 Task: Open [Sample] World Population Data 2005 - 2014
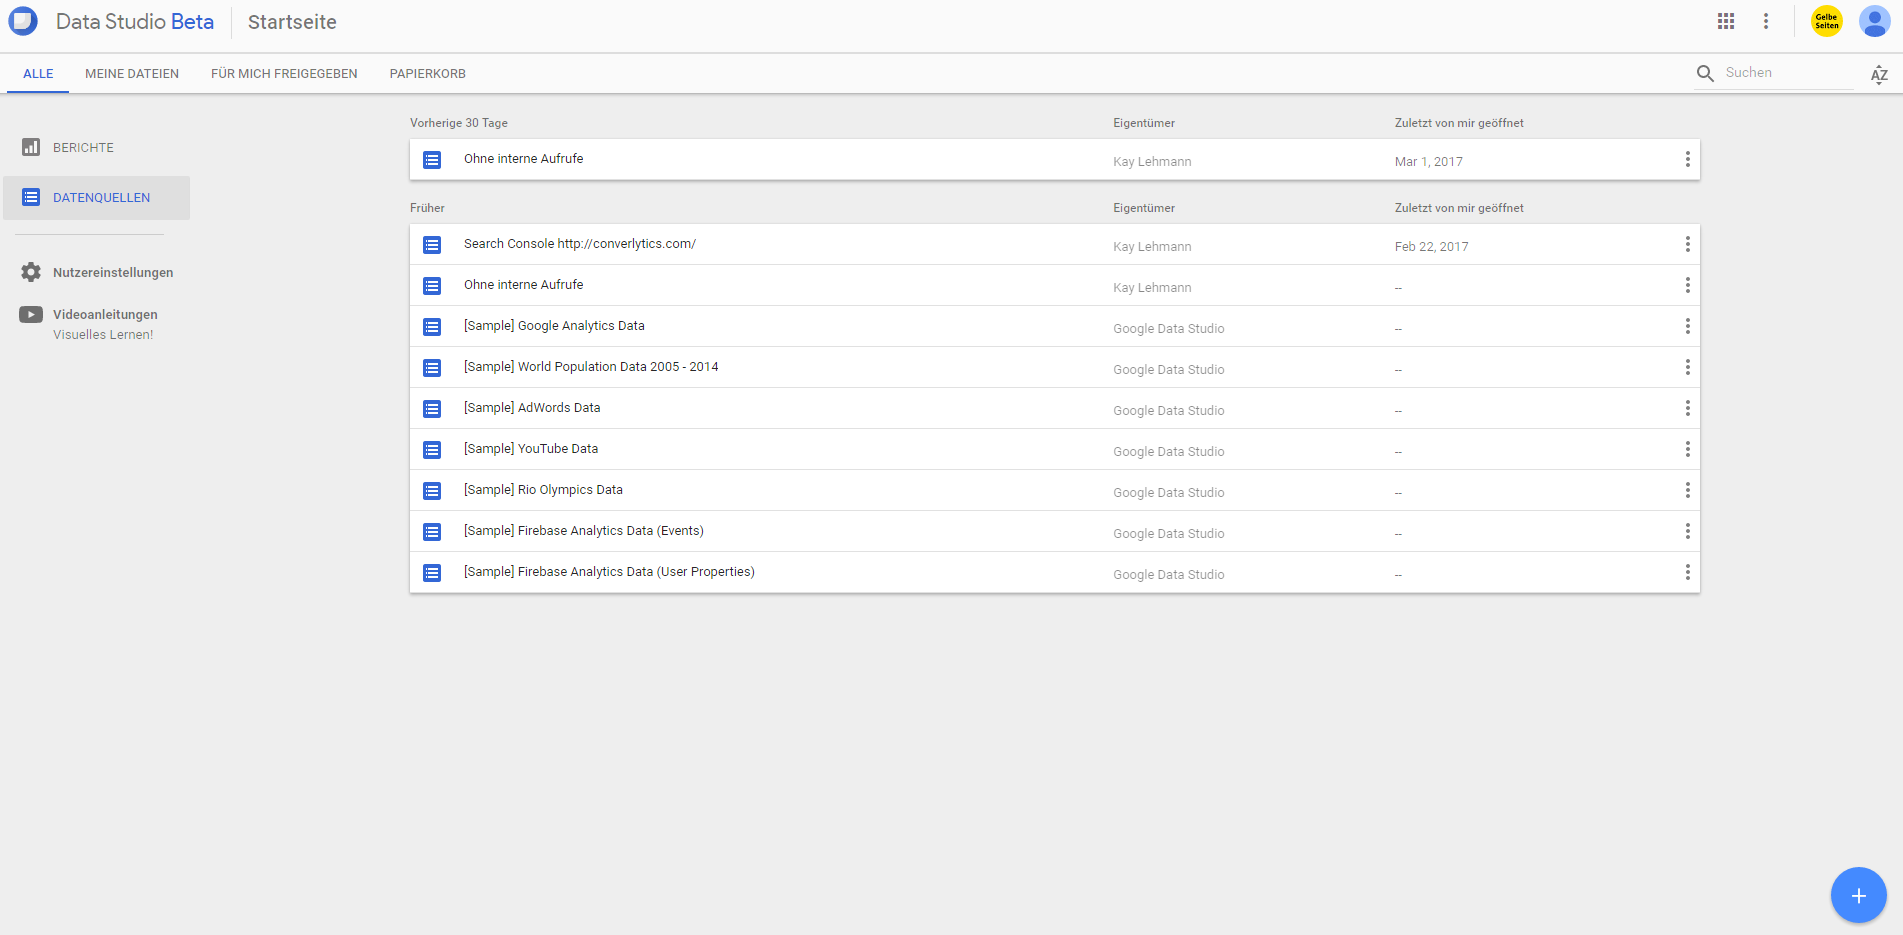coord(591,367)
